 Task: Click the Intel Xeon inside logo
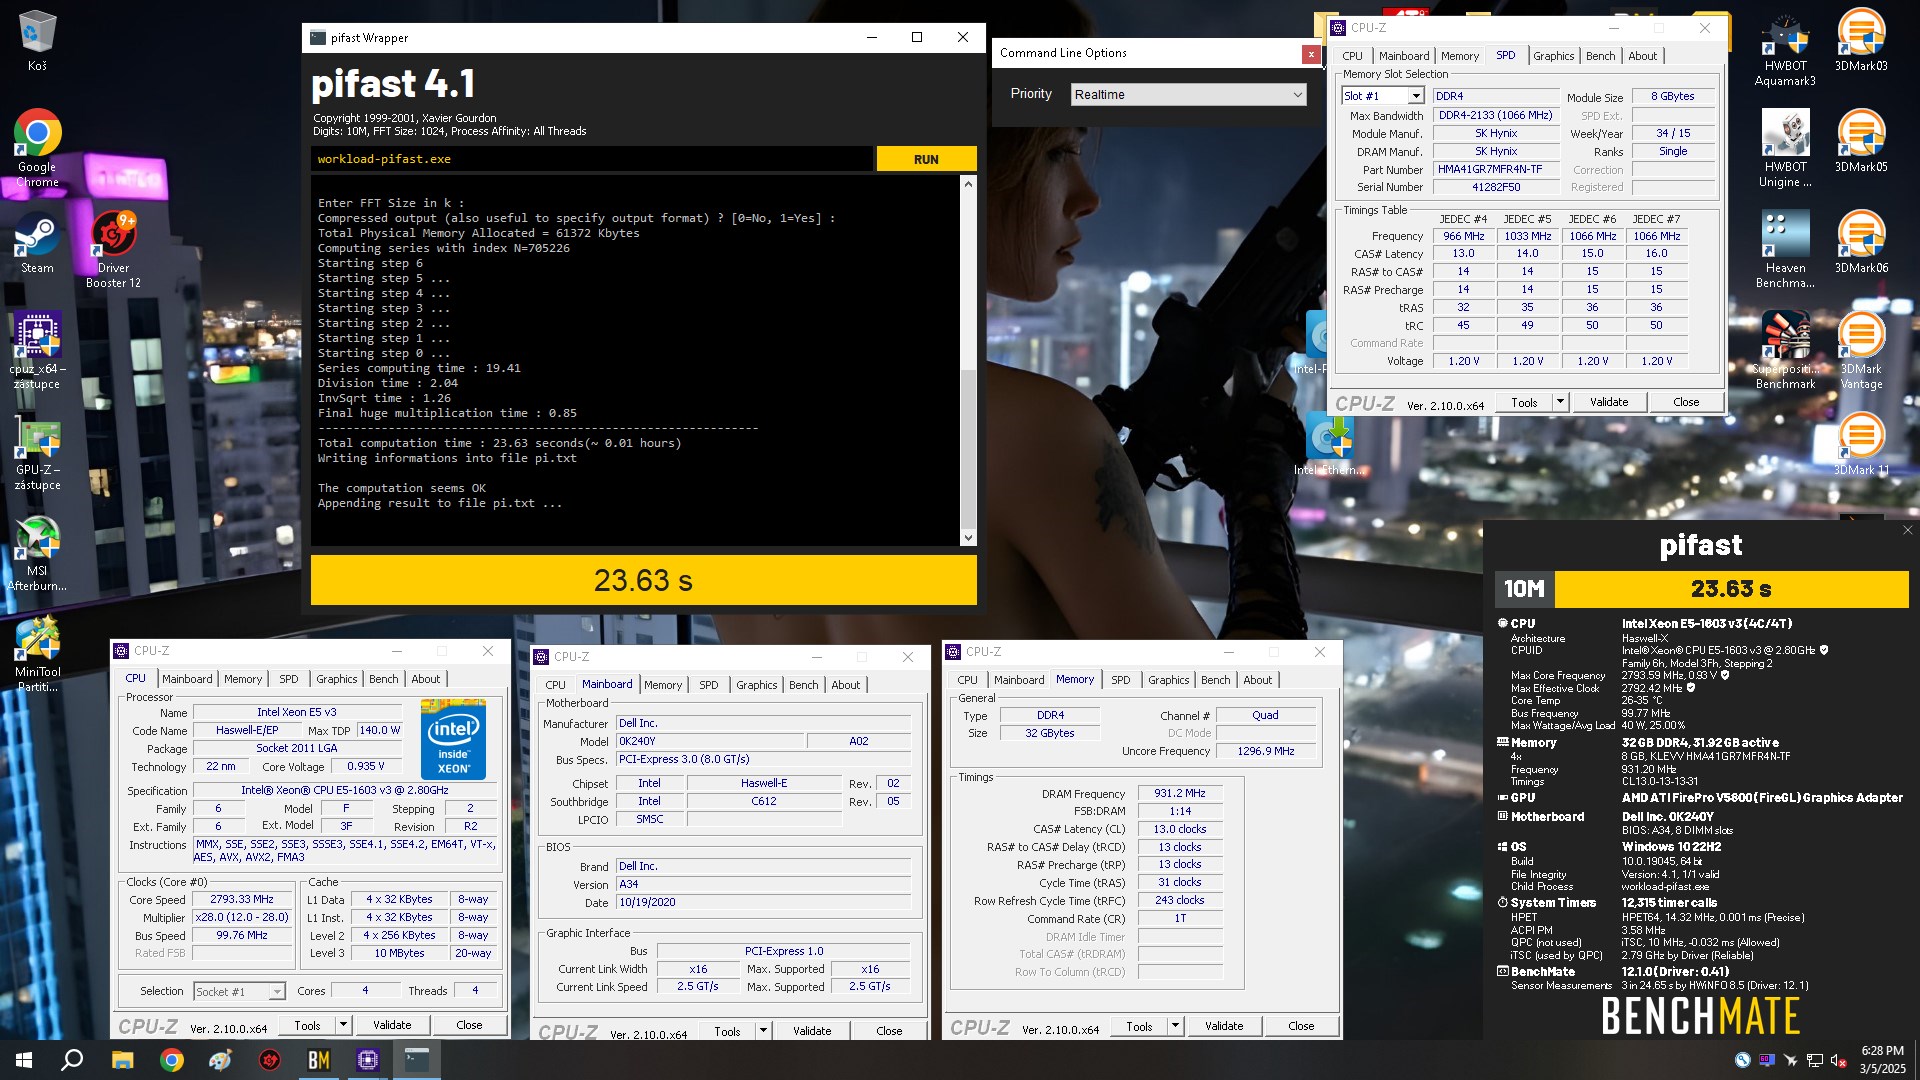click(x=453, y=740)
